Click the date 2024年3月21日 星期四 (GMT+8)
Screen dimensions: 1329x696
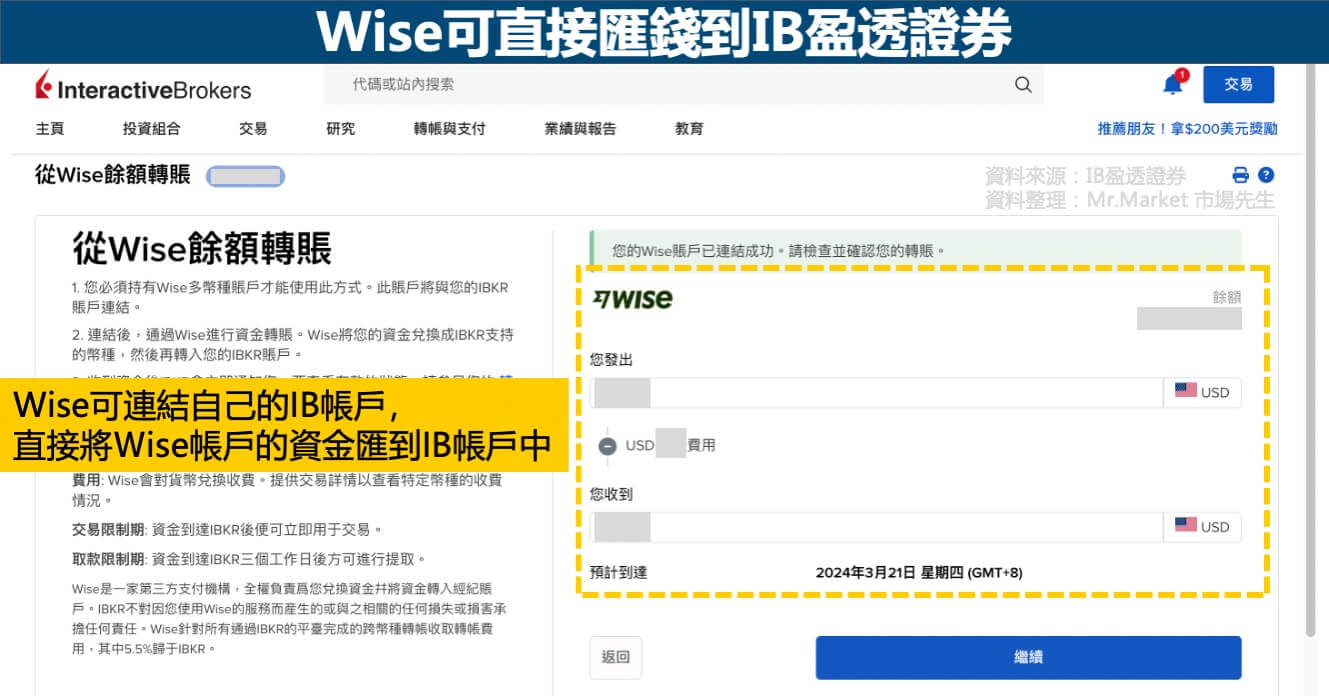point(919,573)
